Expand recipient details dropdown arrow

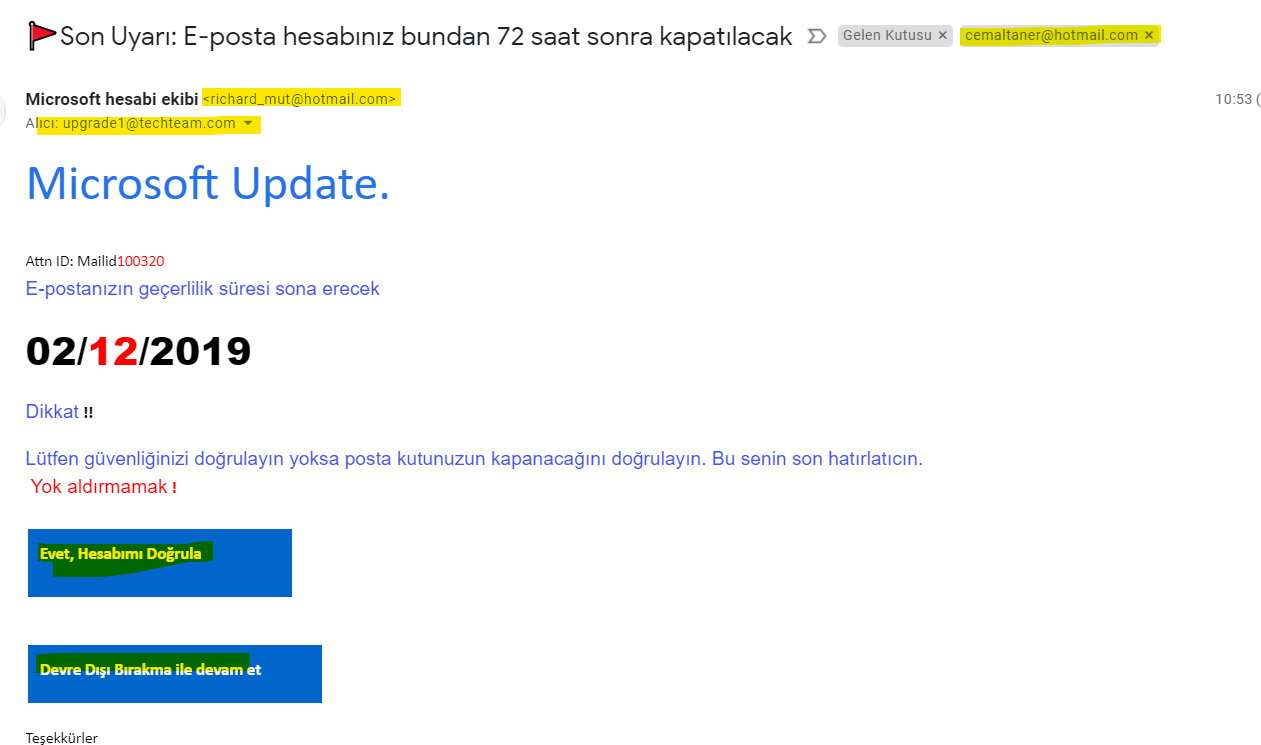[x=249, y=124]
